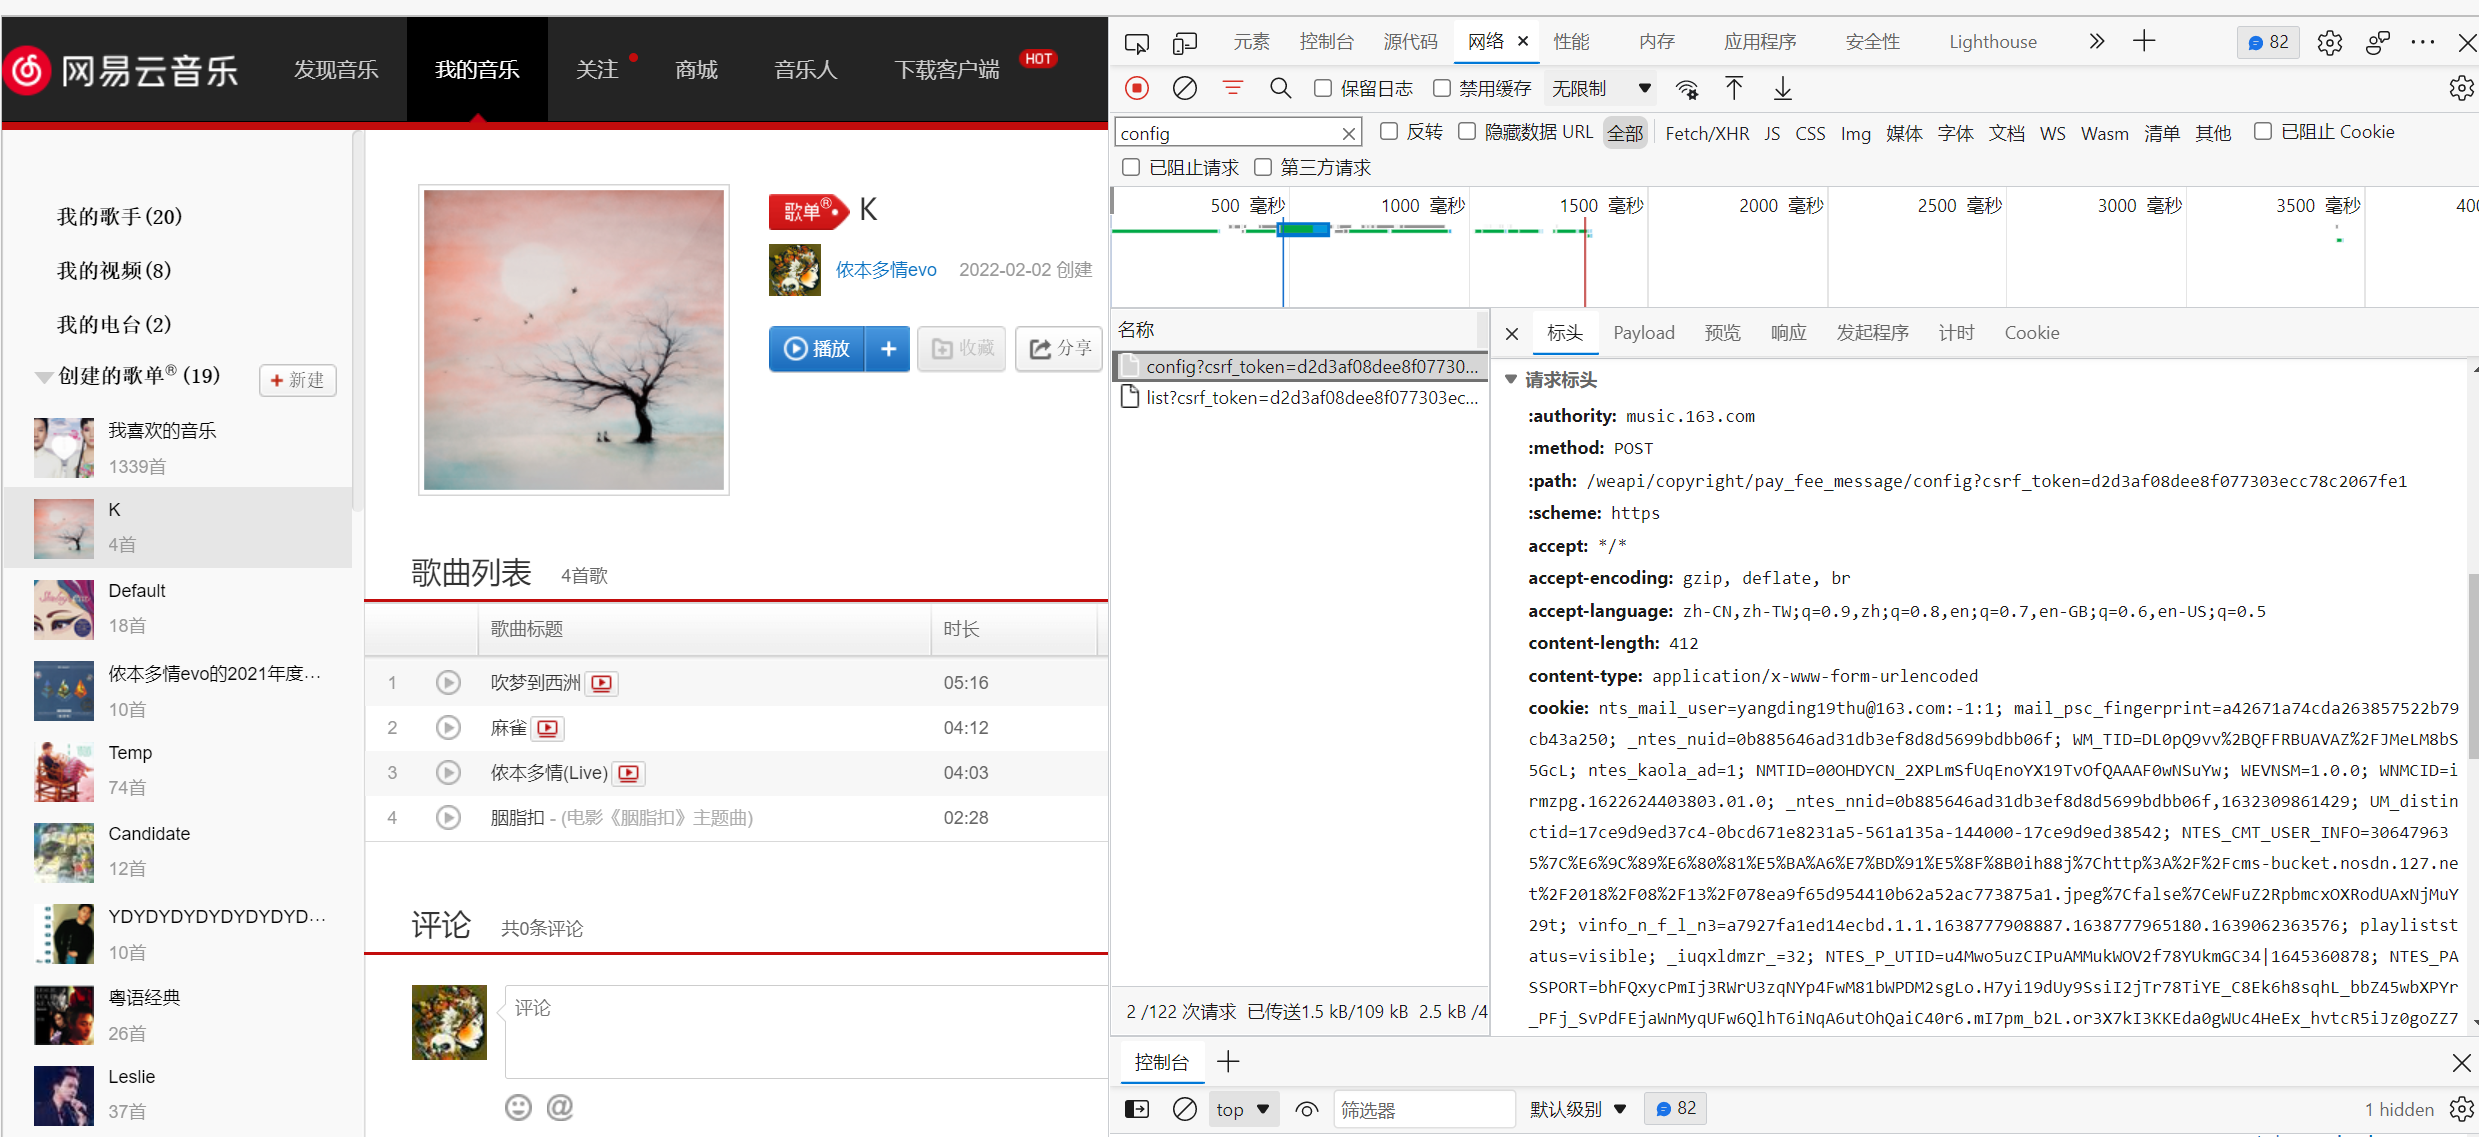This screenshot has height=1137, width=2479.
Task: Select the element inspection tool
Action: (1136, 43)
